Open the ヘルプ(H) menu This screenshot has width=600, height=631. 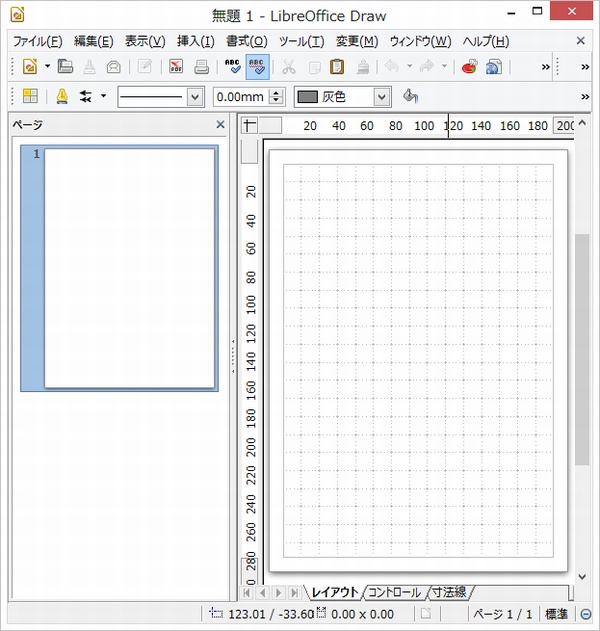coord(486,41)
